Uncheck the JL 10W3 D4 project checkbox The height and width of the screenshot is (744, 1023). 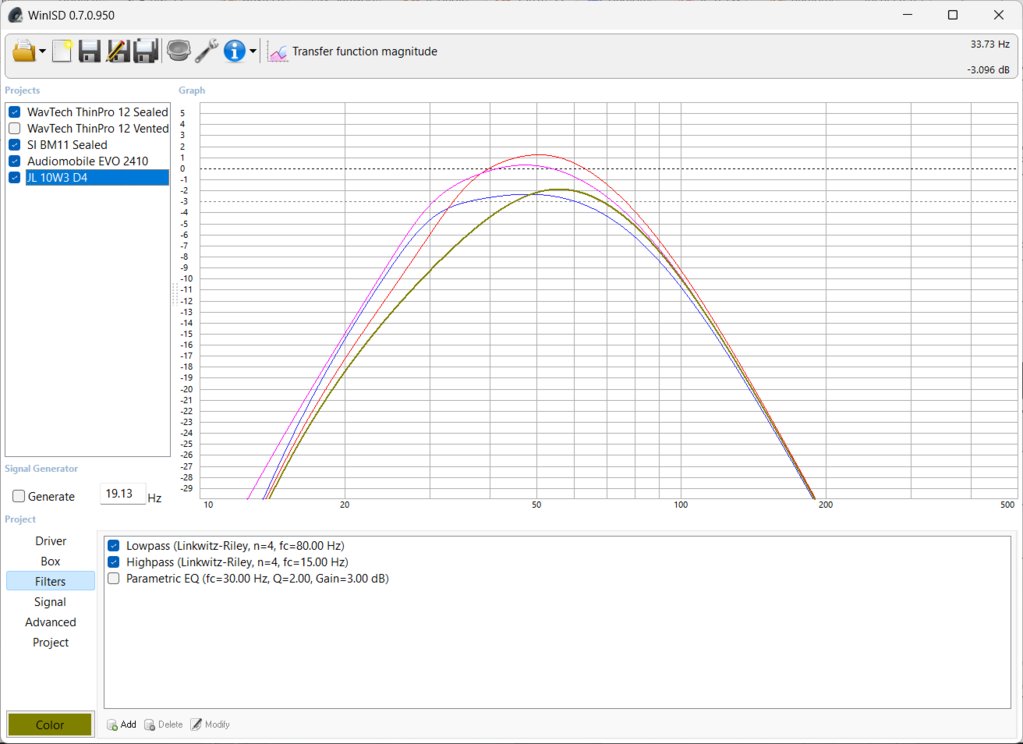(15, 178)
